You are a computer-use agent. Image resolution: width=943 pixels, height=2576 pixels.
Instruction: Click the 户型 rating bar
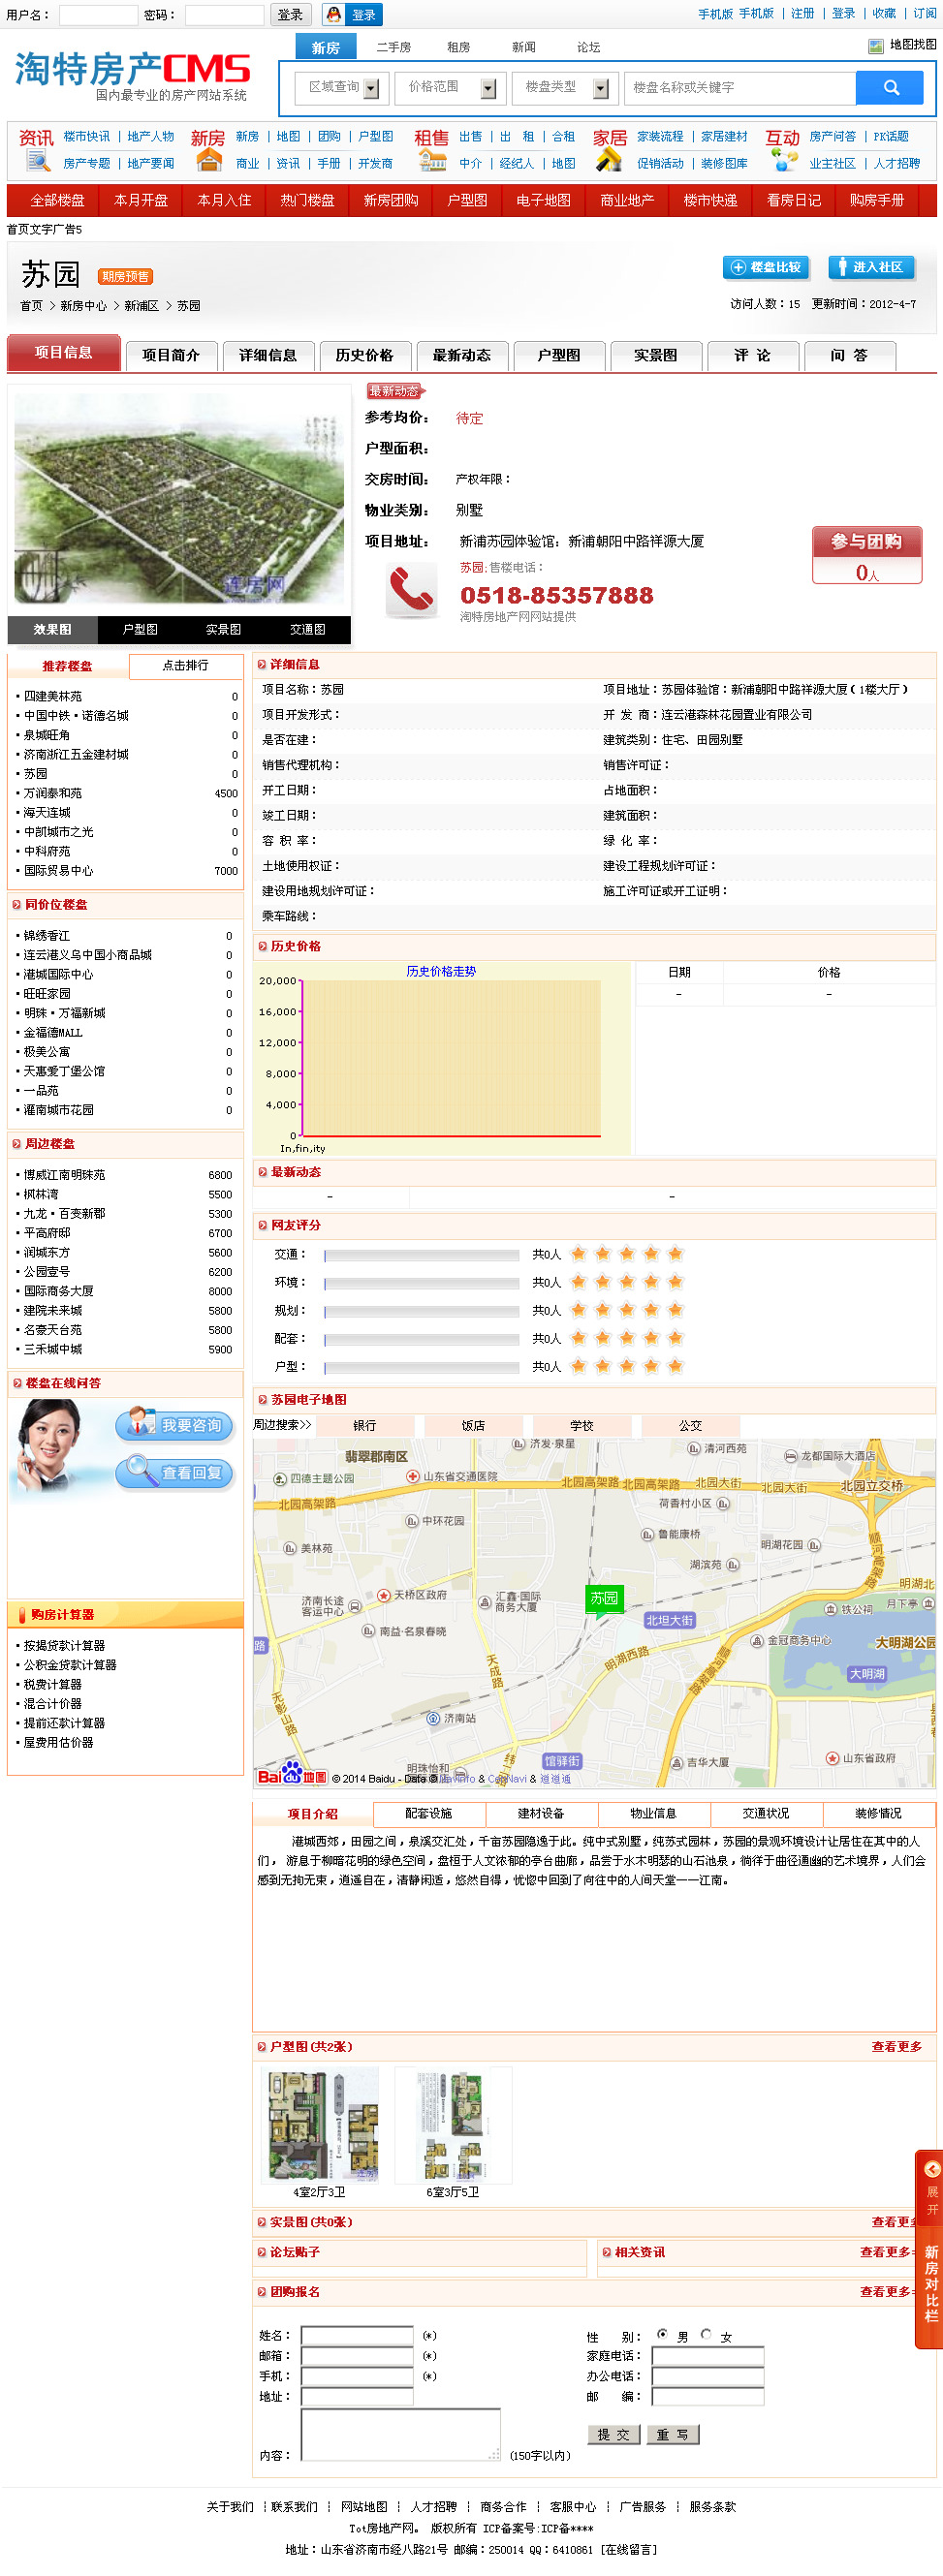pyautogui.click(x=421, y=1366)
